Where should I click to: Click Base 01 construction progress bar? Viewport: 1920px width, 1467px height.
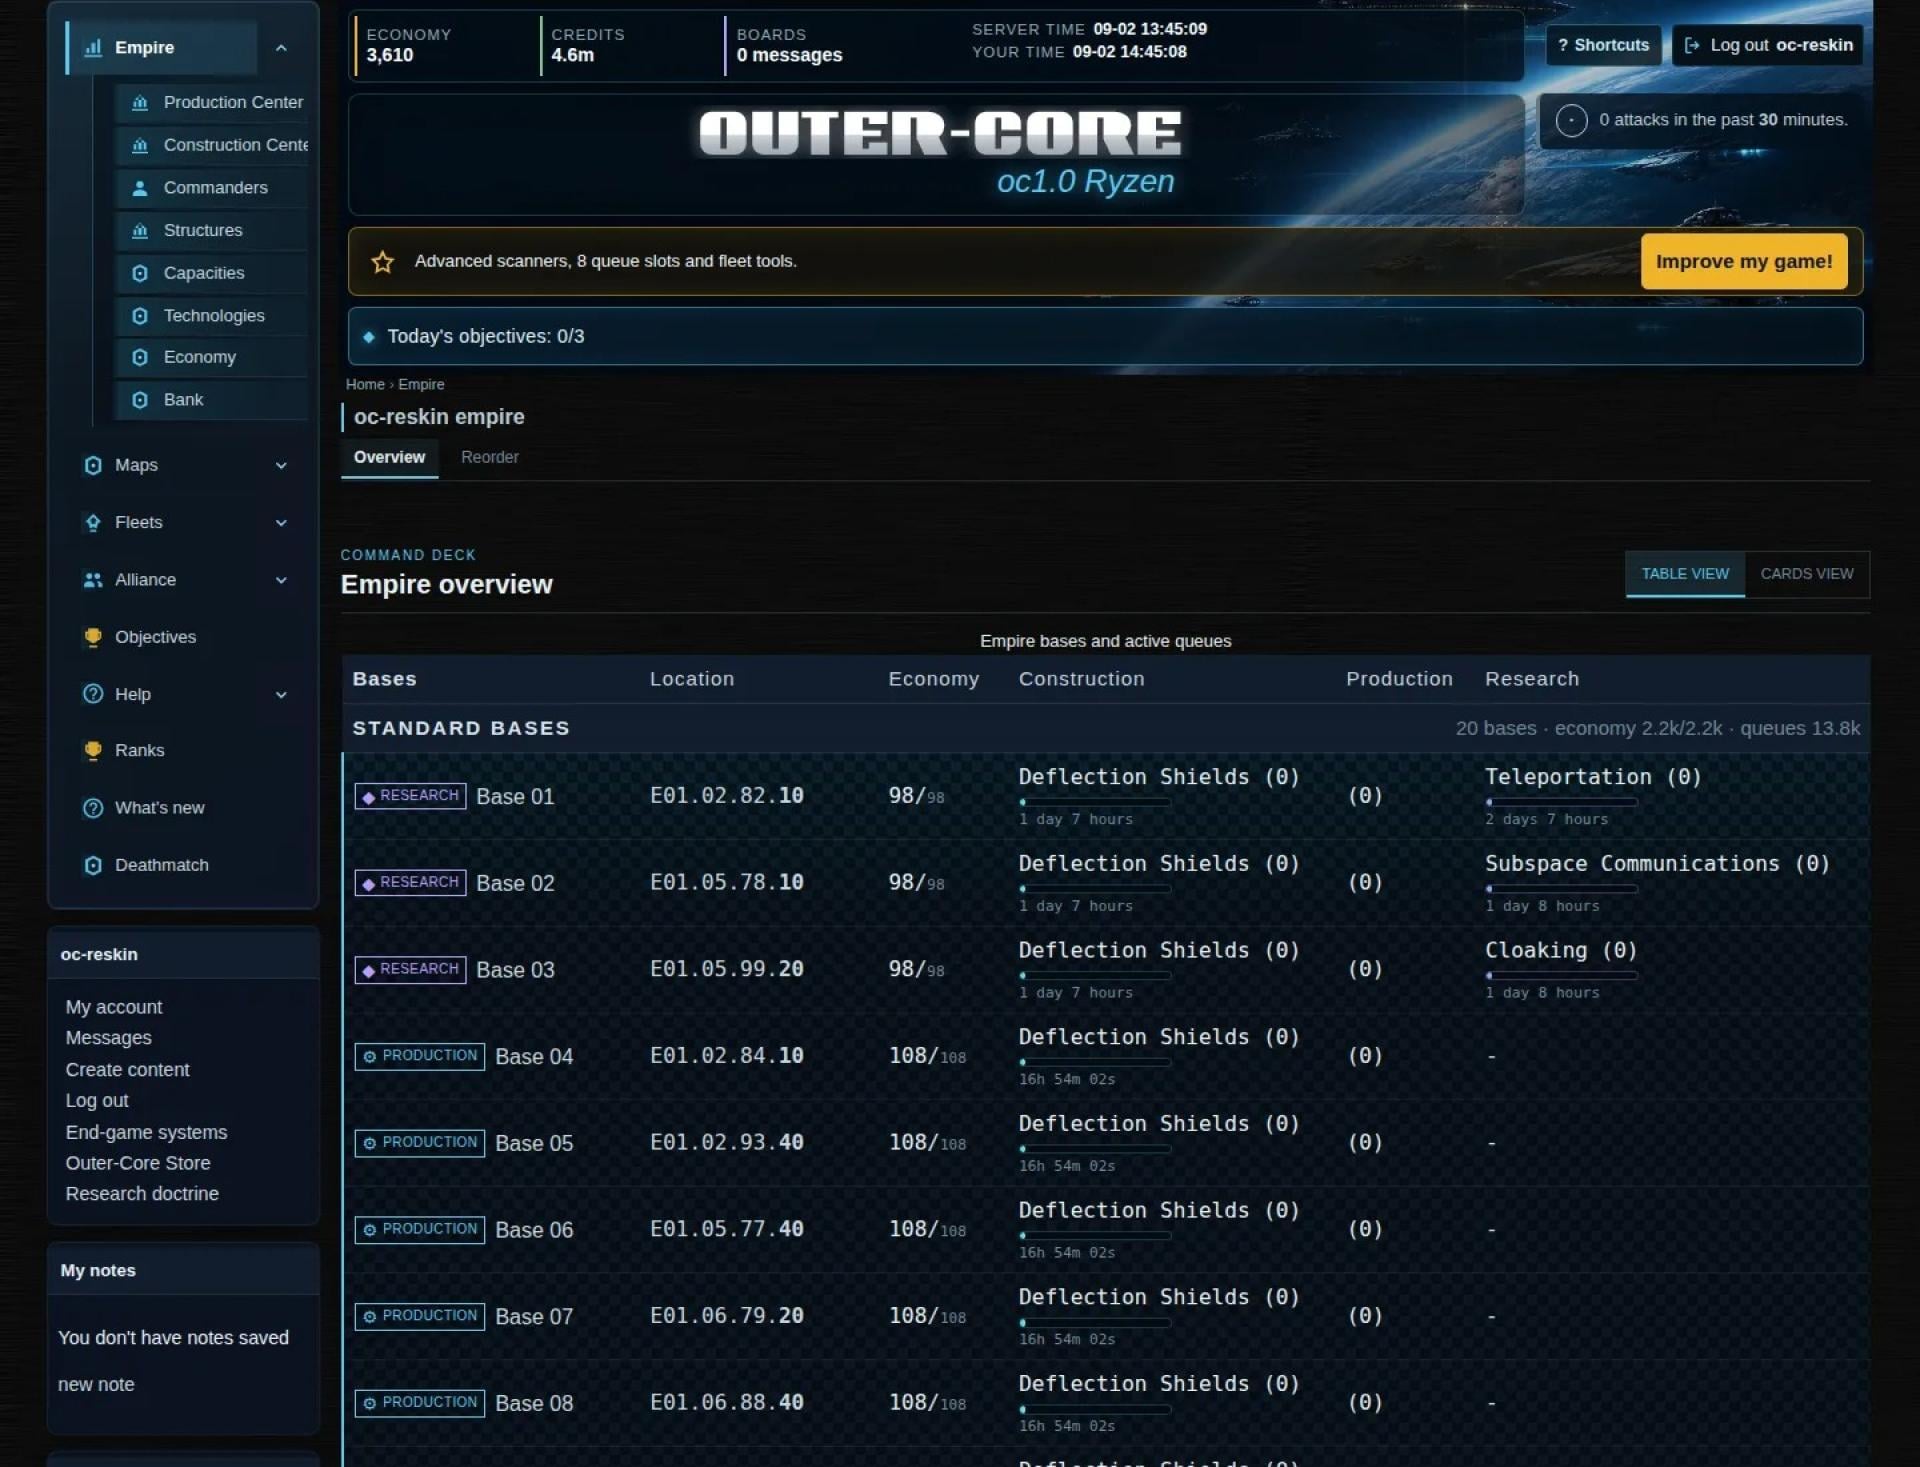[x=1094, y=802]
